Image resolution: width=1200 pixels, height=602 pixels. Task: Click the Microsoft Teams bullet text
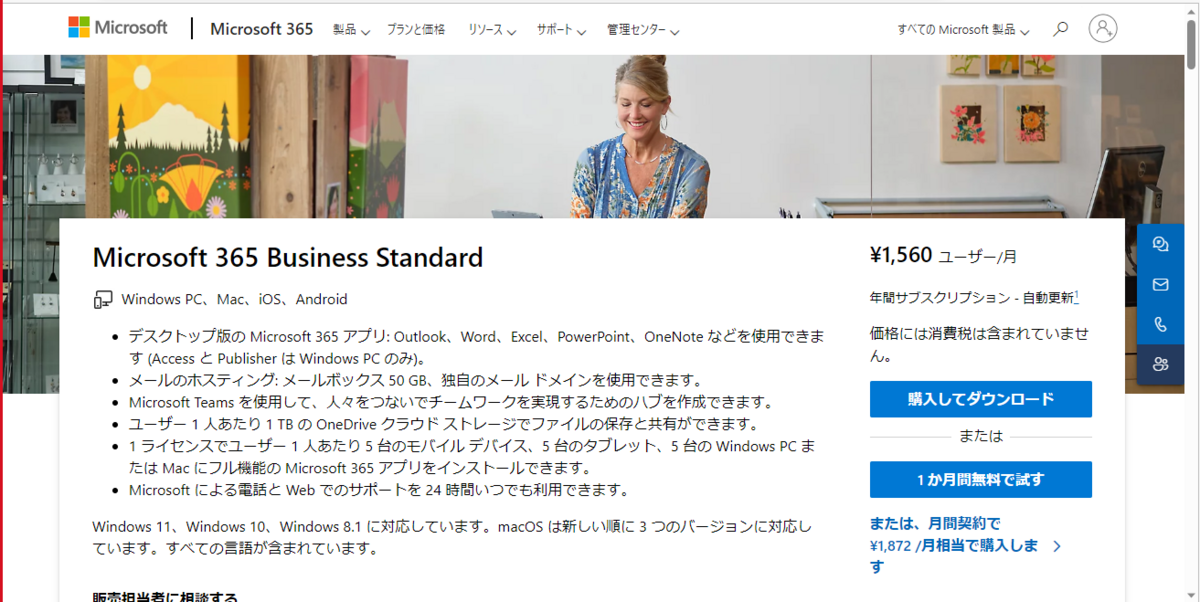(x=451, y=402)
